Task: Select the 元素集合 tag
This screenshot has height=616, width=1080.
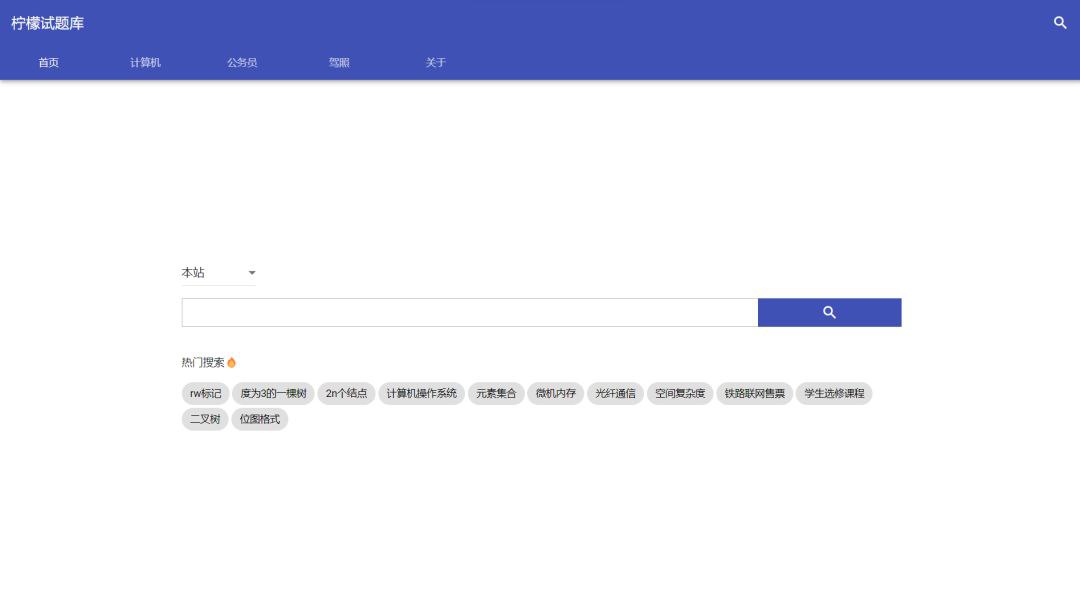Action: [496, 393]
